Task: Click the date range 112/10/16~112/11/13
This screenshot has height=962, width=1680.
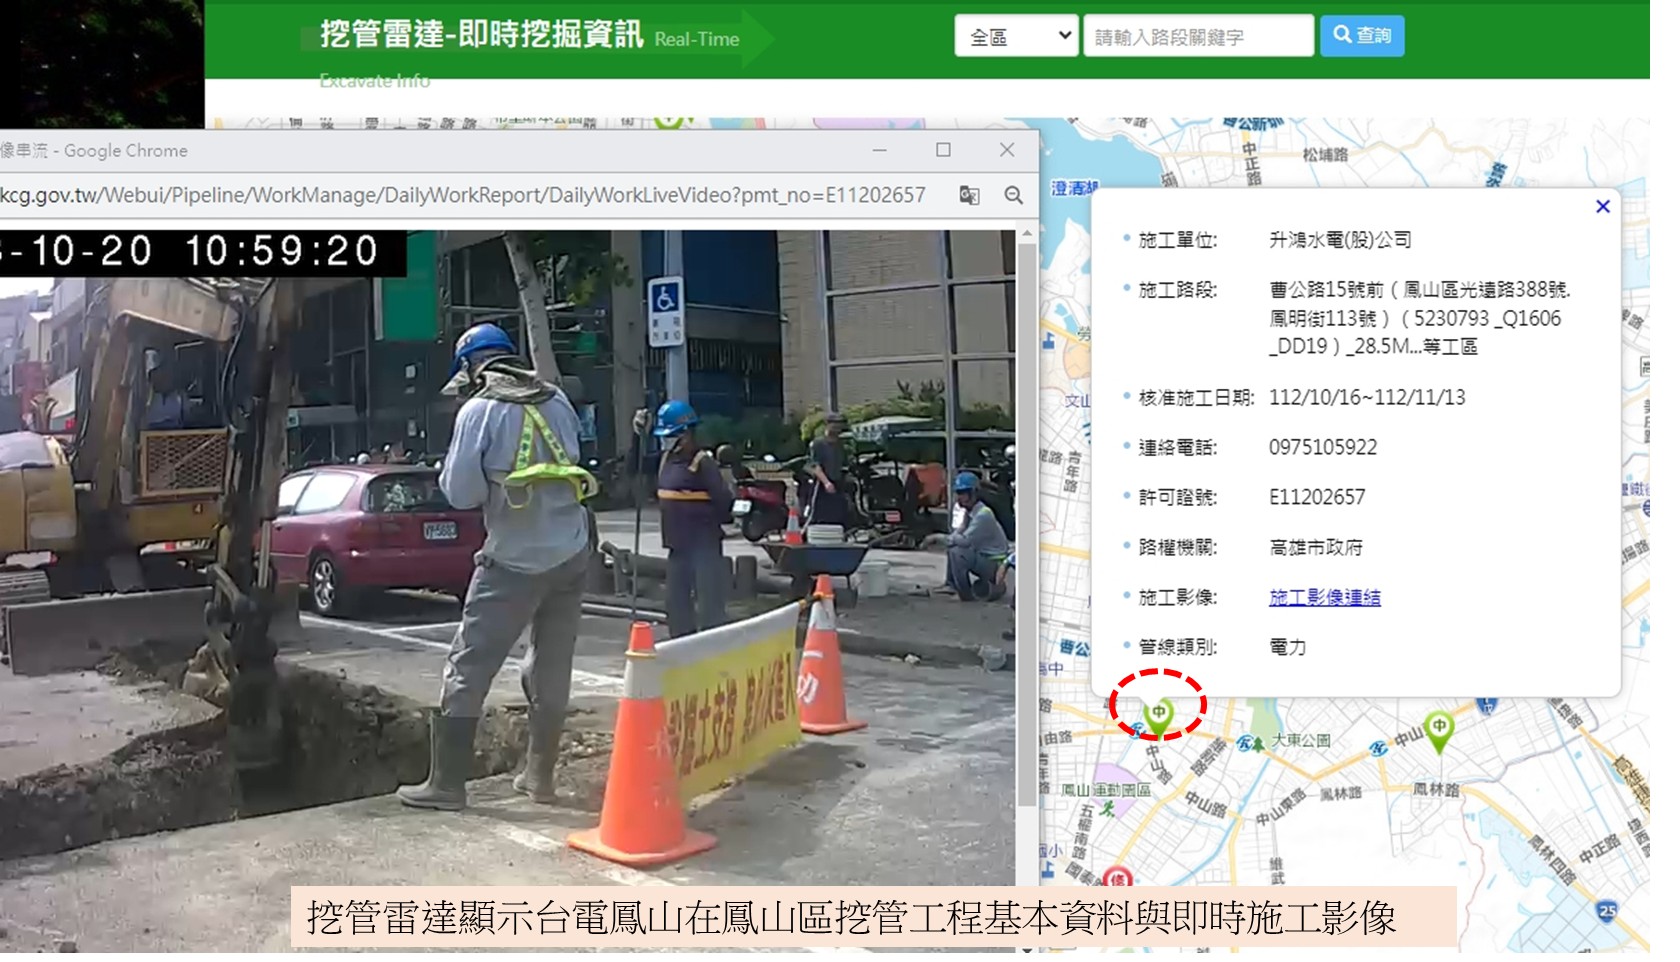Action: point(1367,397)
